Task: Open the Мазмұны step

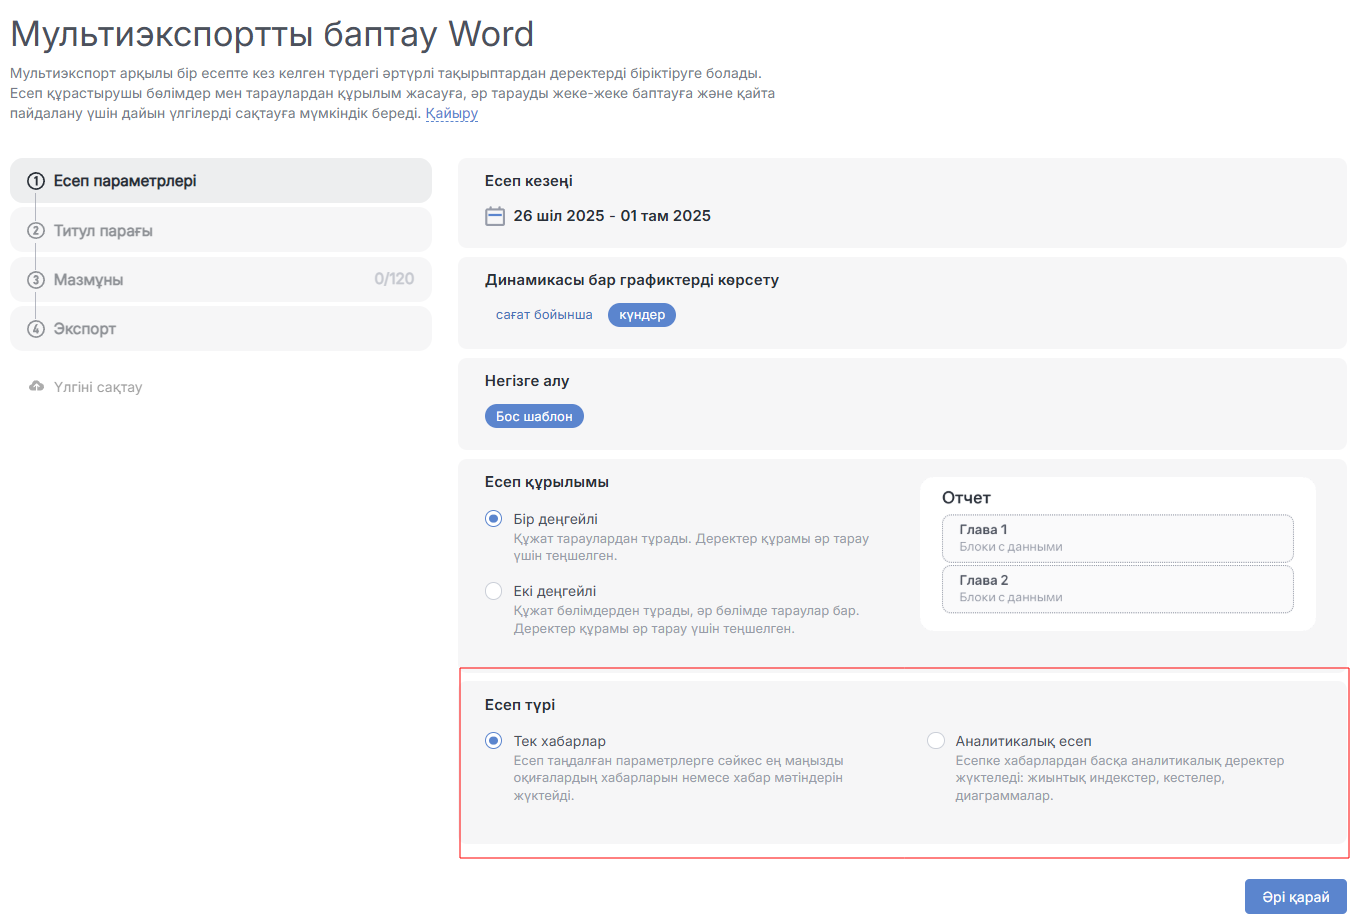Action: coord(88,280)
